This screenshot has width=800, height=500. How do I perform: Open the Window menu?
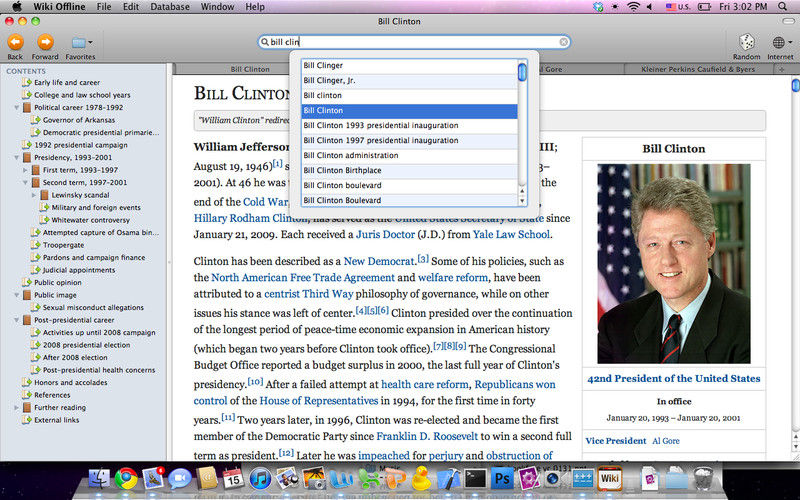click(x=217, y=7)
